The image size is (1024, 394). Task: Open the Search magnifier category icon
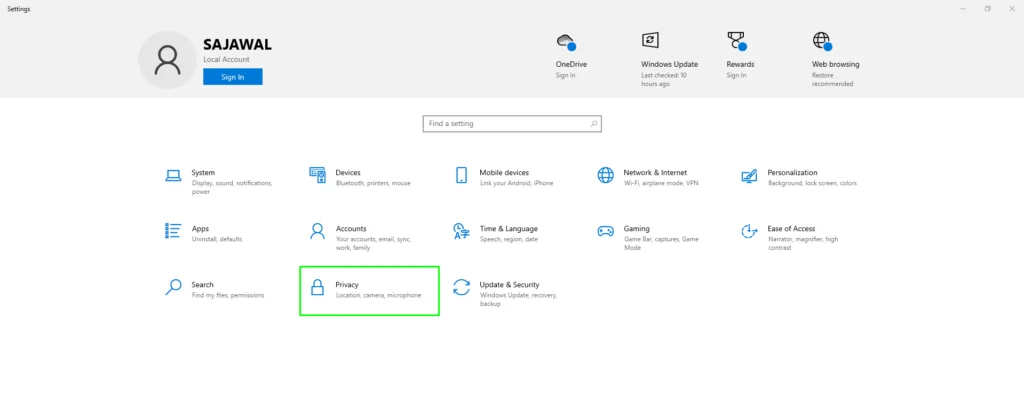point(173,287)
